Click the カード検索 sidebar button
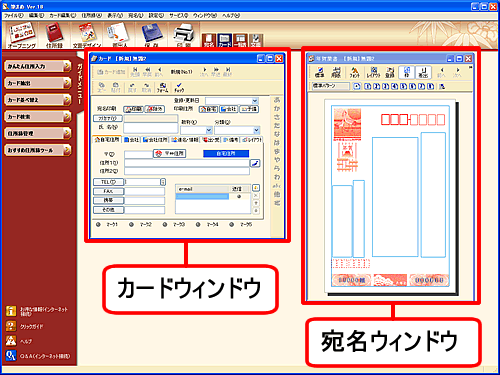The width and height of the screenshot is (500, 375). click(38, 117)
